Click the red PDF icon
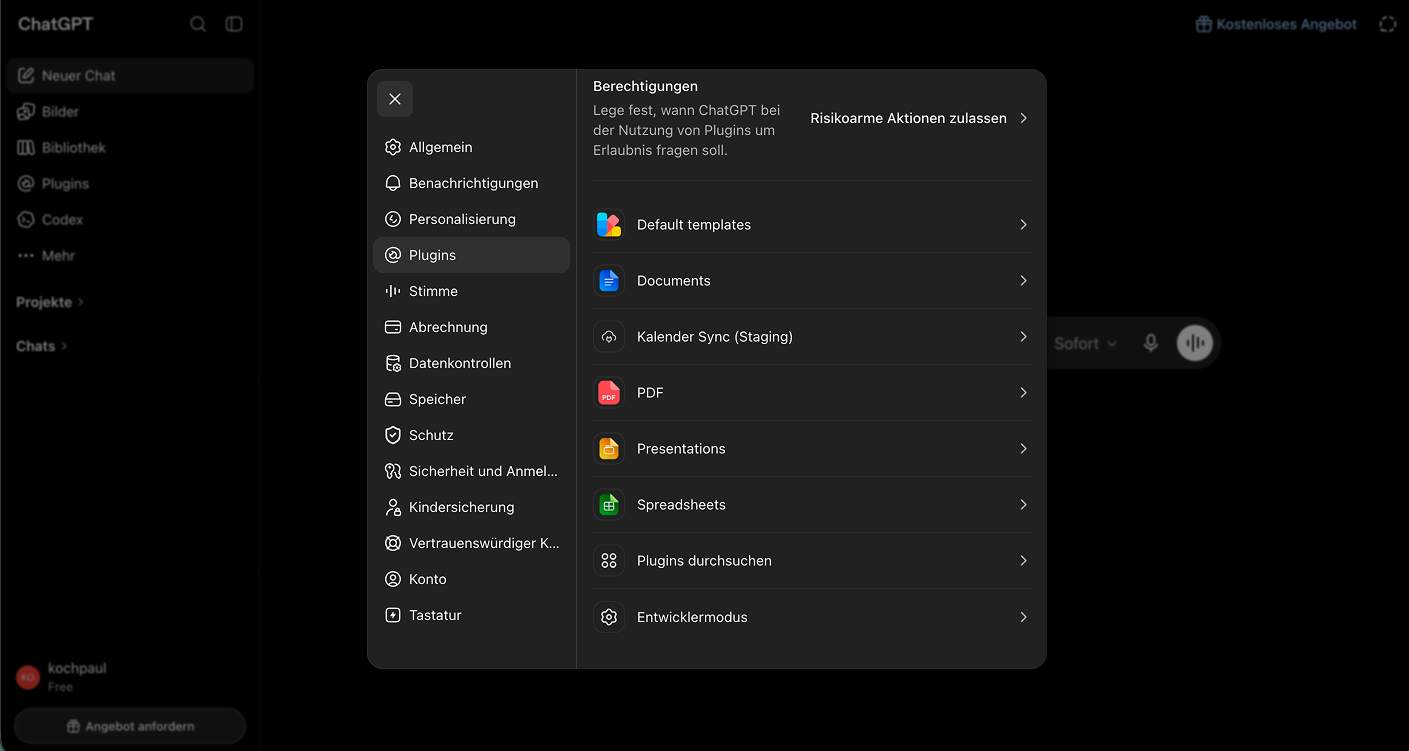 coord(609,393)
